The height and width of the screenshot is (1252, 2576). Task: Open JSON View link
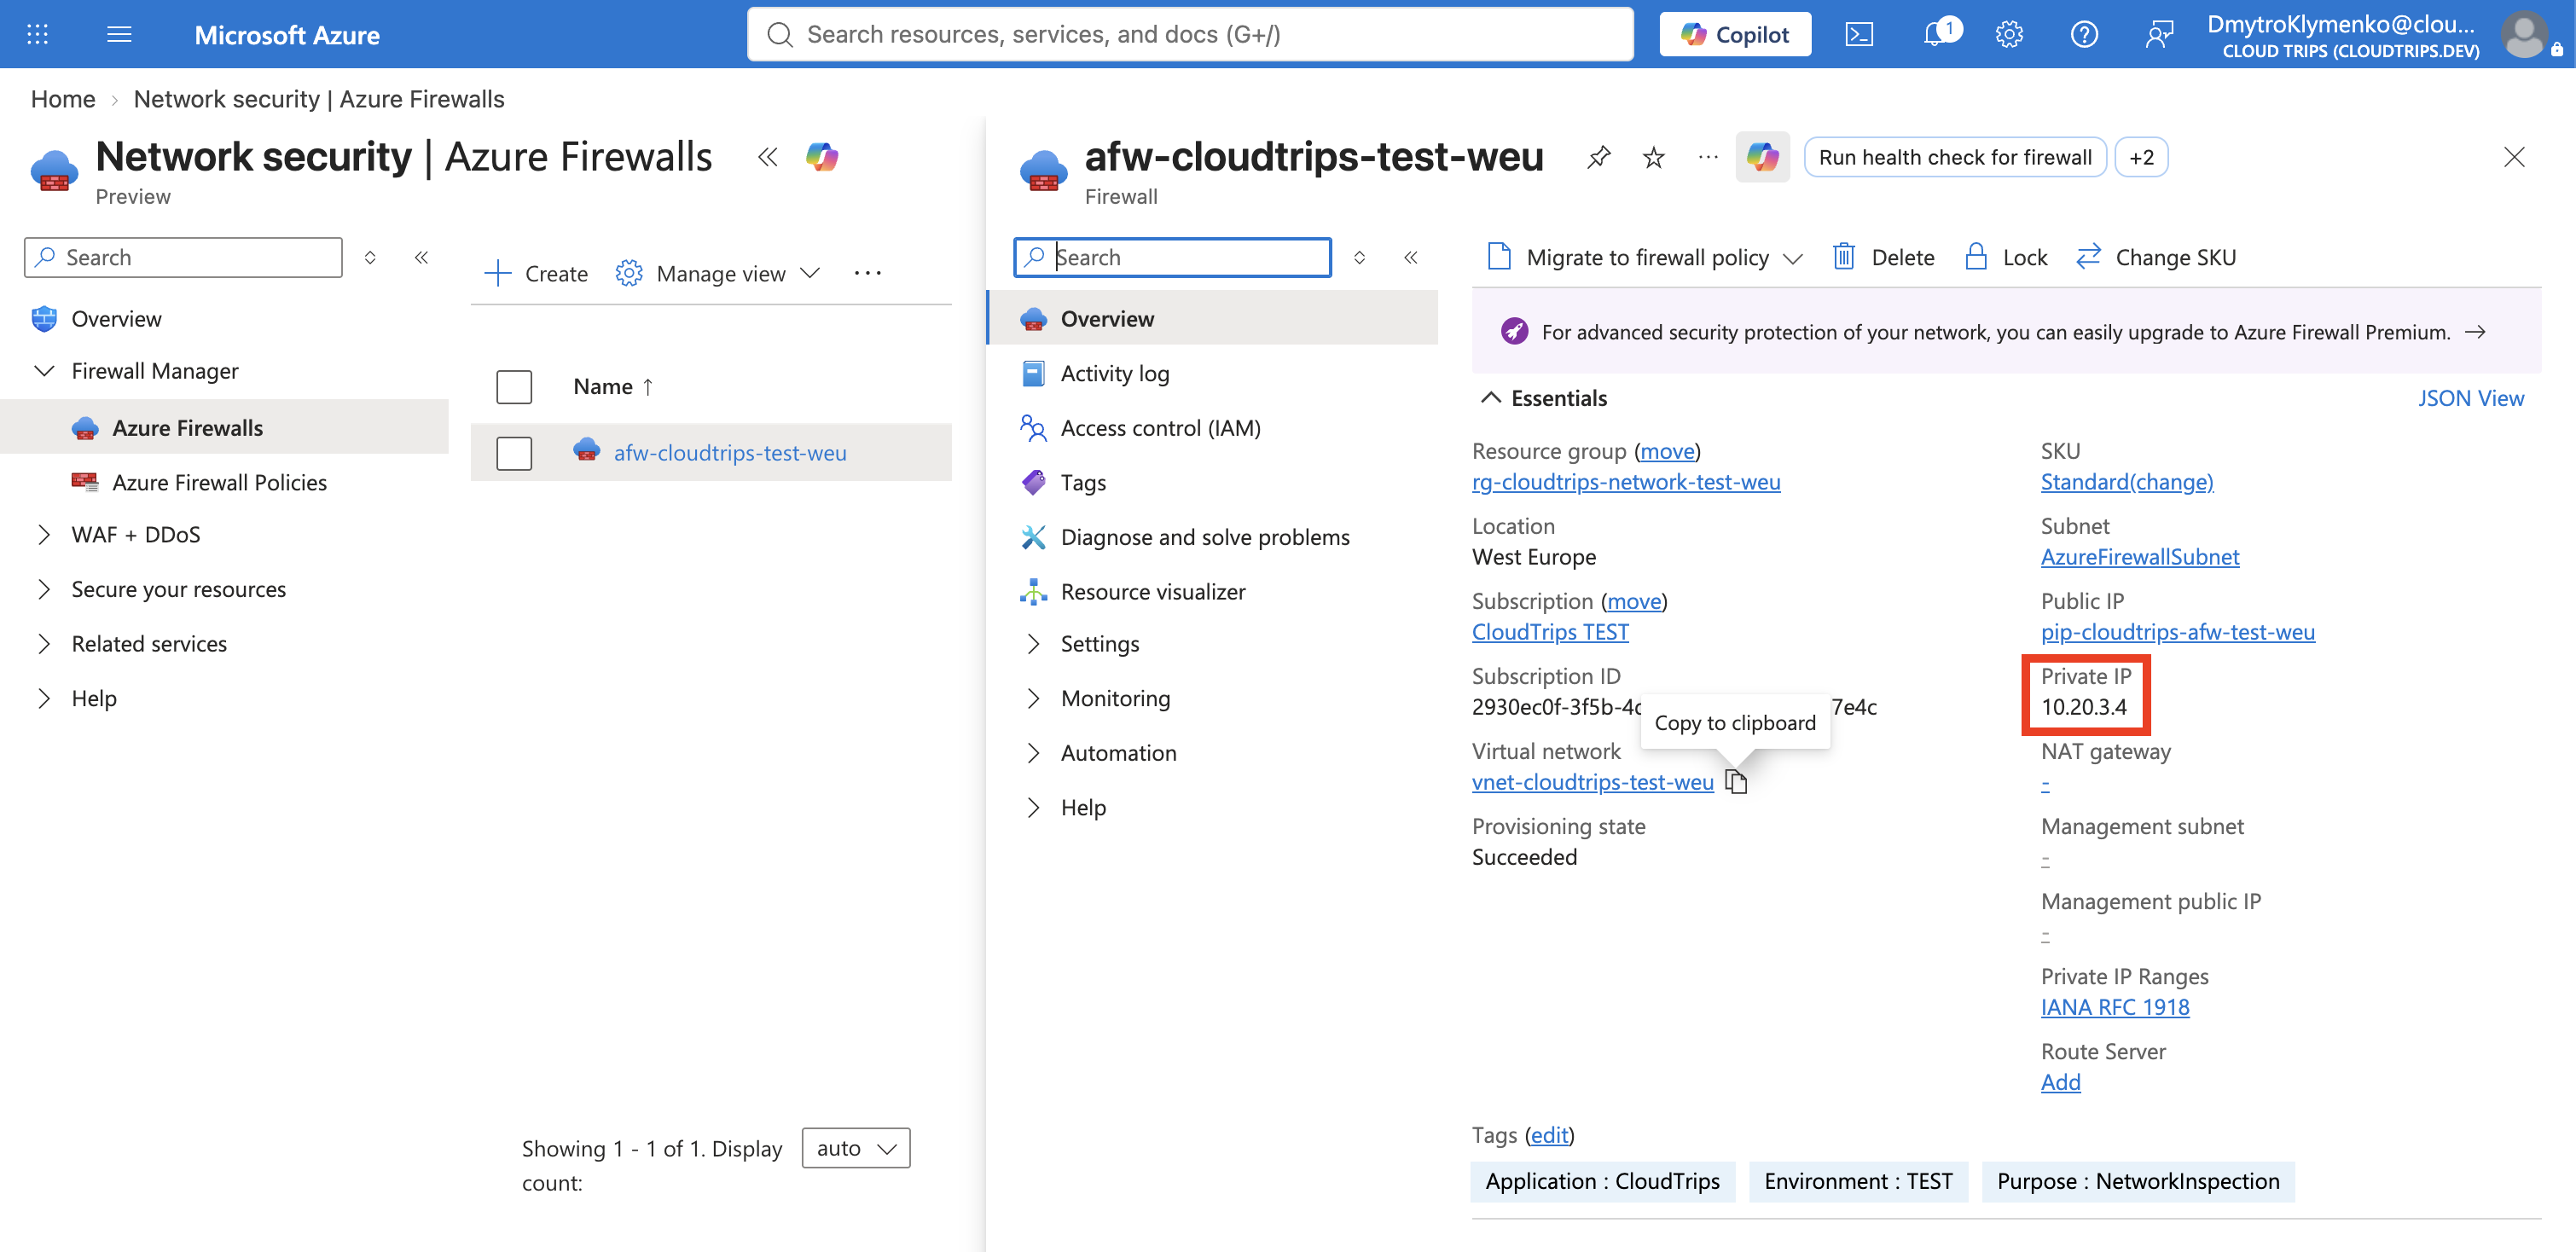pos(2470,398)
